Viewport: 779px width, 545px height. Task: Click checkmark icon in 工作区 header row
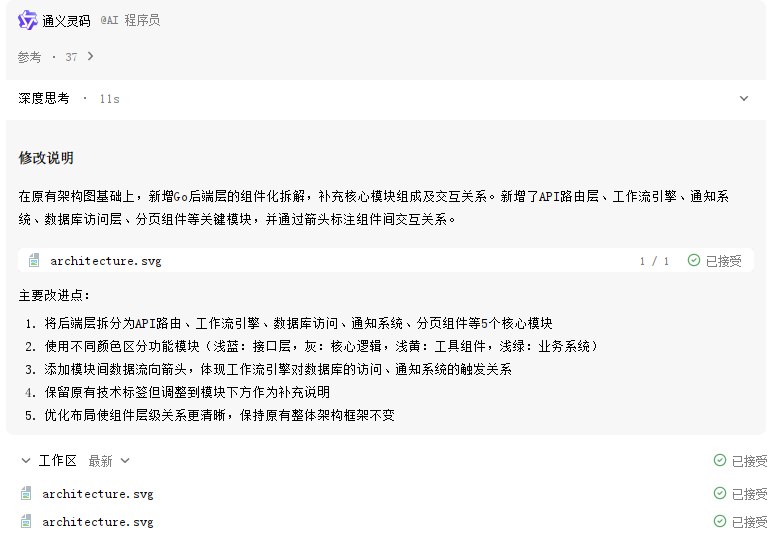tap(719, 461)
